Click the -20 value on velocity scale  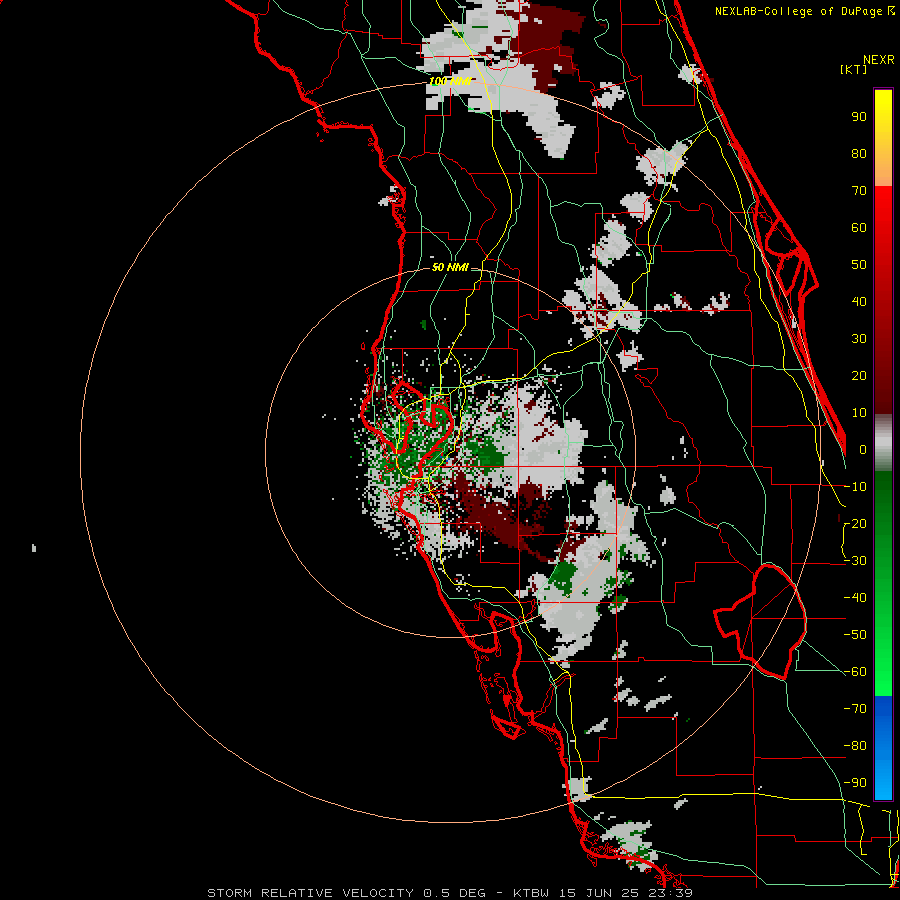[855, 523]
